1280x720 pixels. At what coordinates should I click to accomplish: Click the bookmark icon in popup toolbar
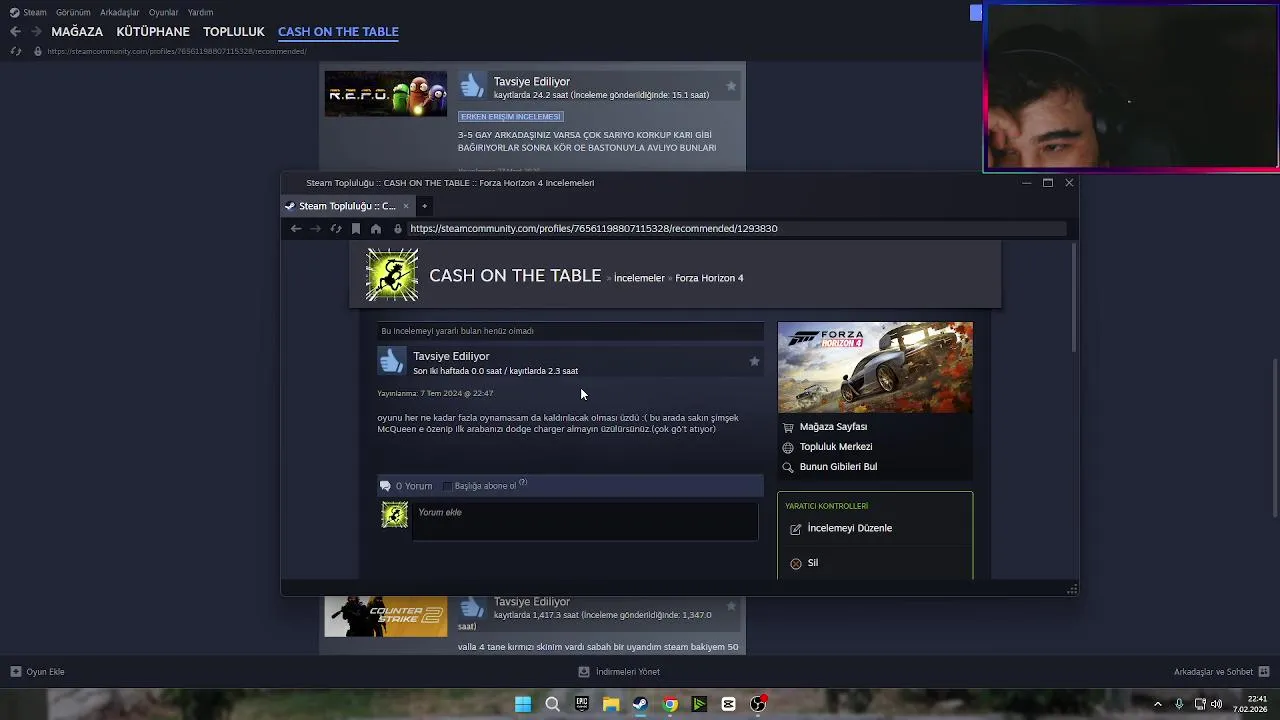pos(356,229)
